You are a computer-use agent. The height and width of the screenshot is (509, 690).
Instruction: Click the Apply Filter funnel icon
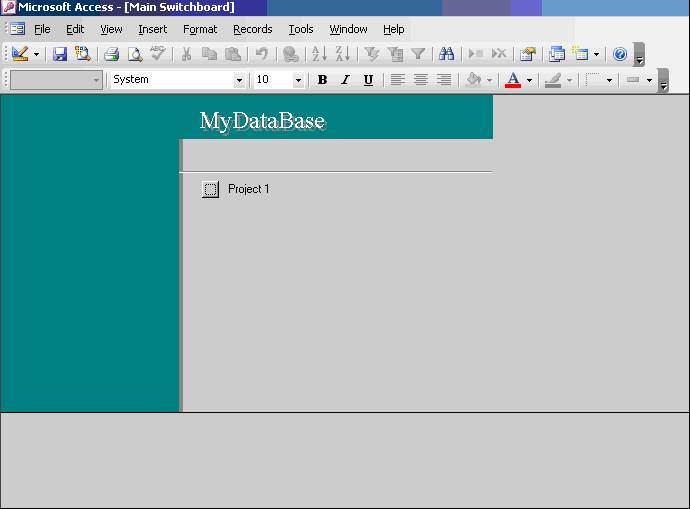pyautogui.click(x=418, y=54)
